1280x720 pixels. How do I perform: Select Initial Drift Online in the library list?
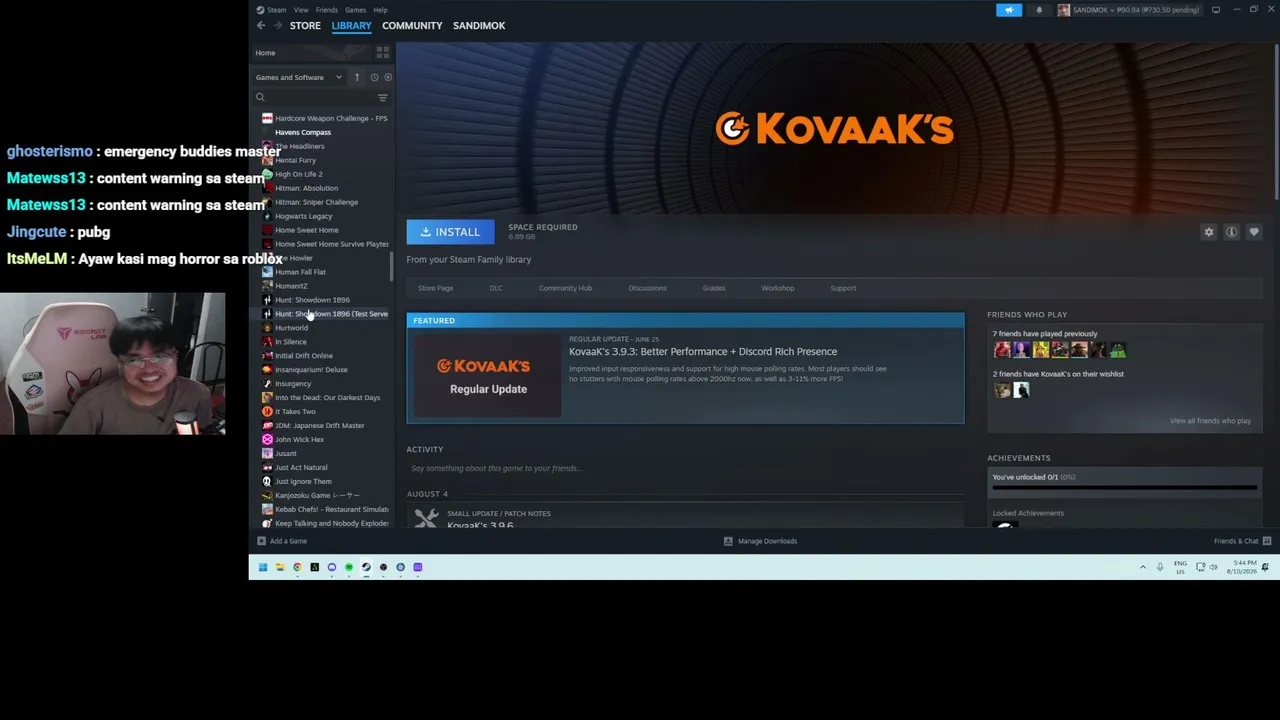tap(304, 356)
